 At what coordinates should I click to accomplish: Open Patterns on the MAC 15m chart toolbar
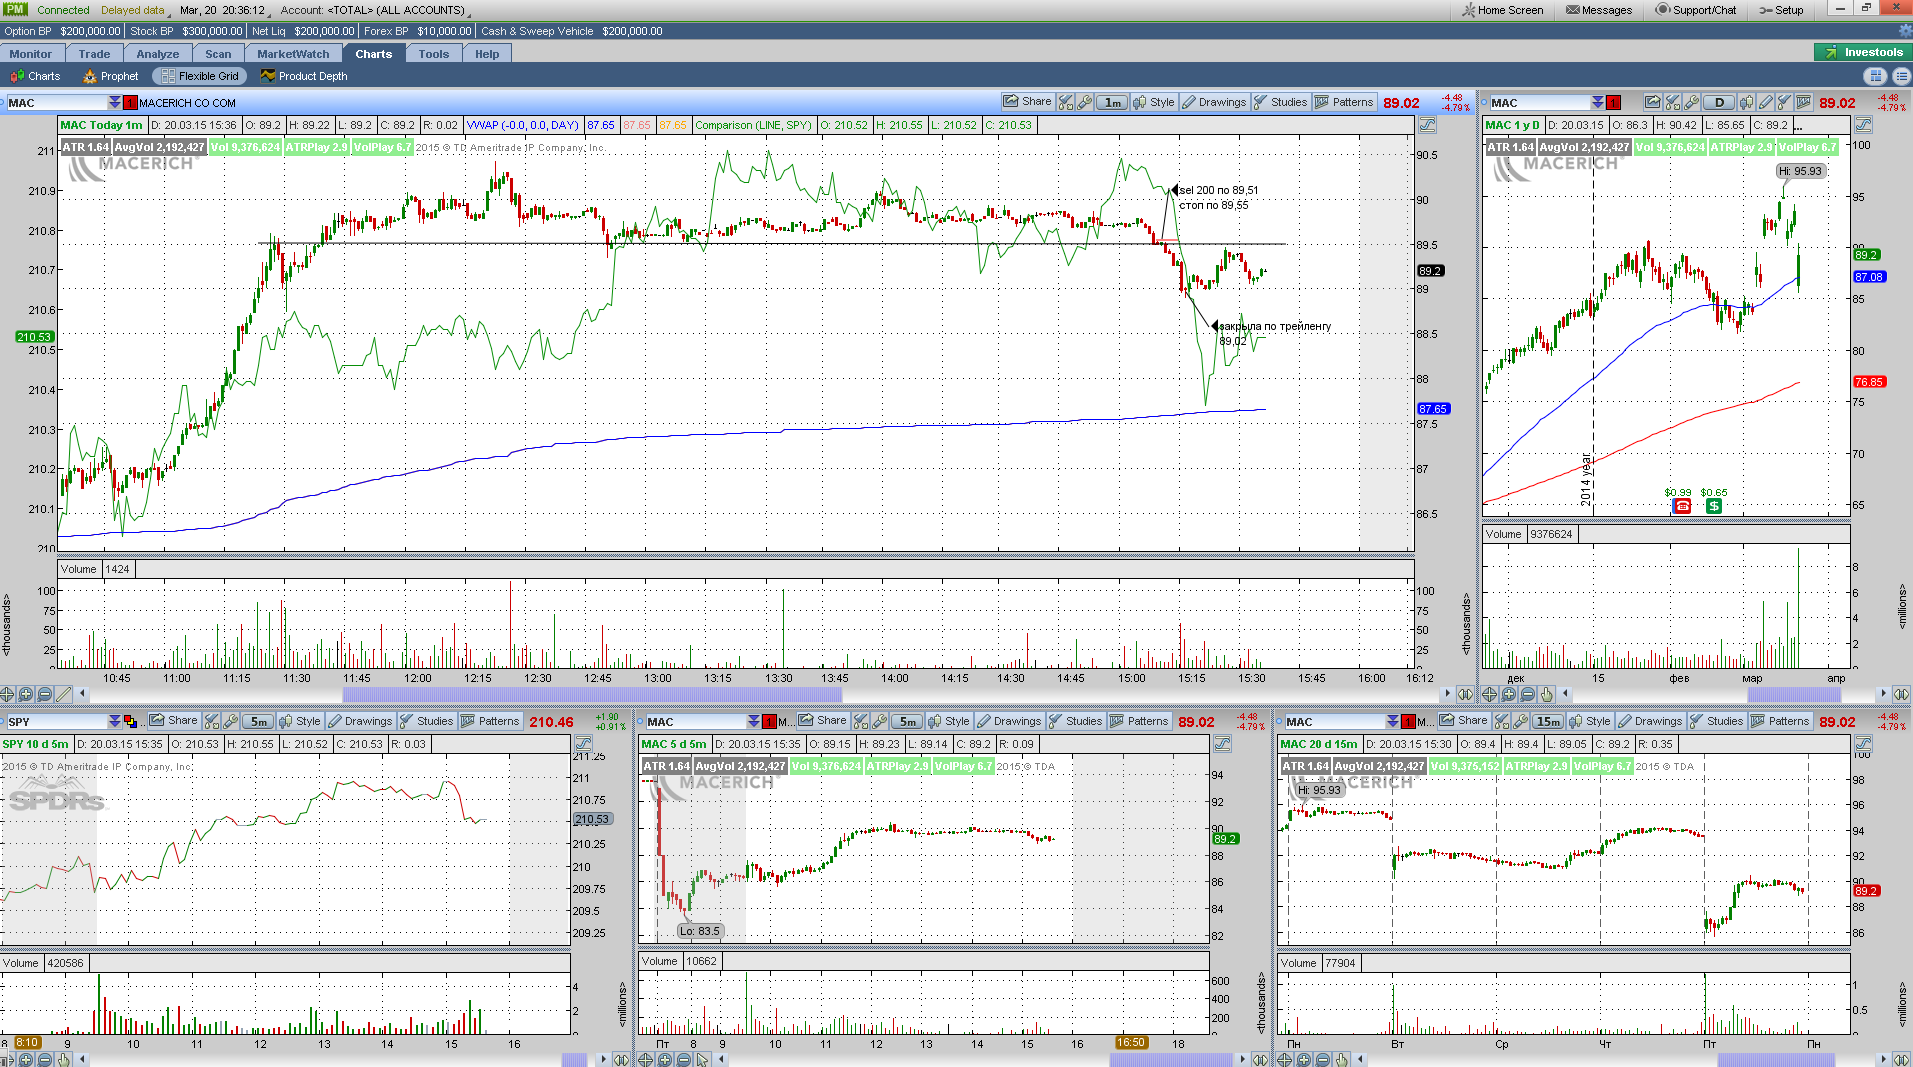tap(1780, 721)
